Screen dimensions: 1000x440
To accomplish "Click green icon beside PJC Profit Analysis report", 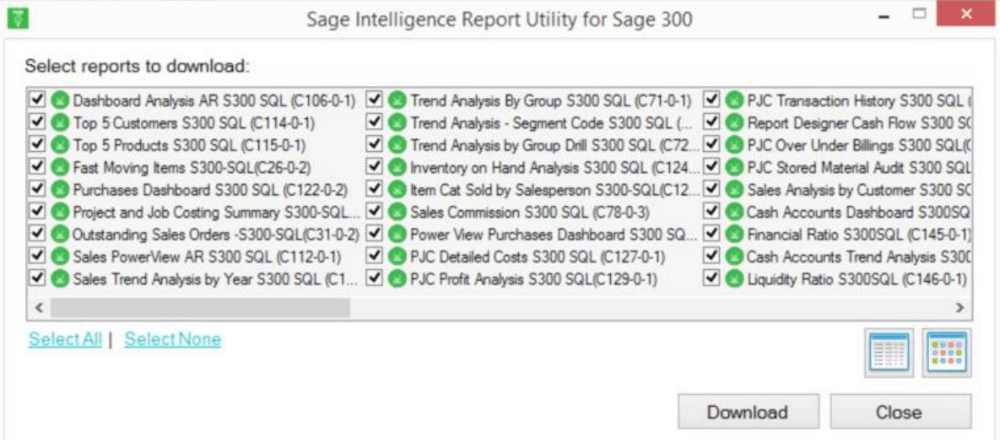I will click(397, 279).
